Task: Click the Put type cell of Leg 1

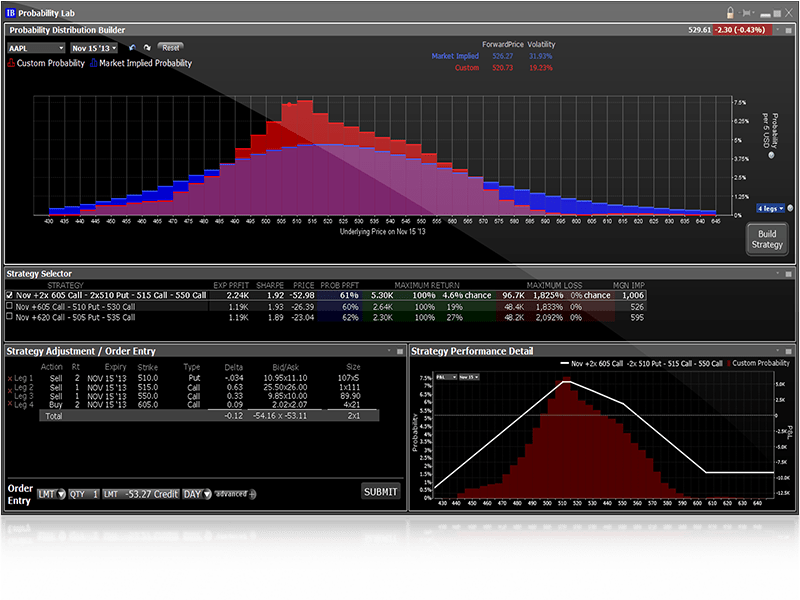Action: pos(194,378)
